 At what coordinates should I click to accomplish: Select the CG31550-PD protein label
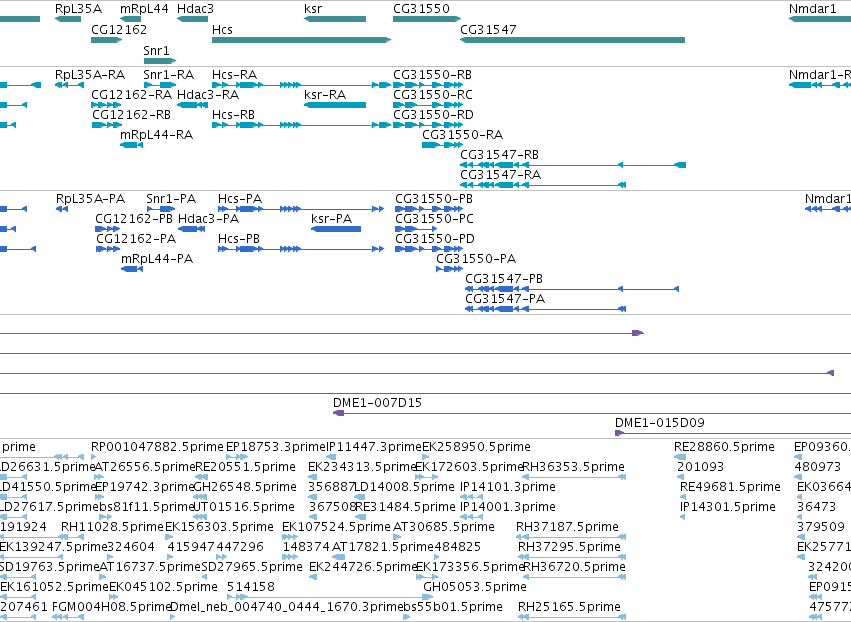point(435,239)
